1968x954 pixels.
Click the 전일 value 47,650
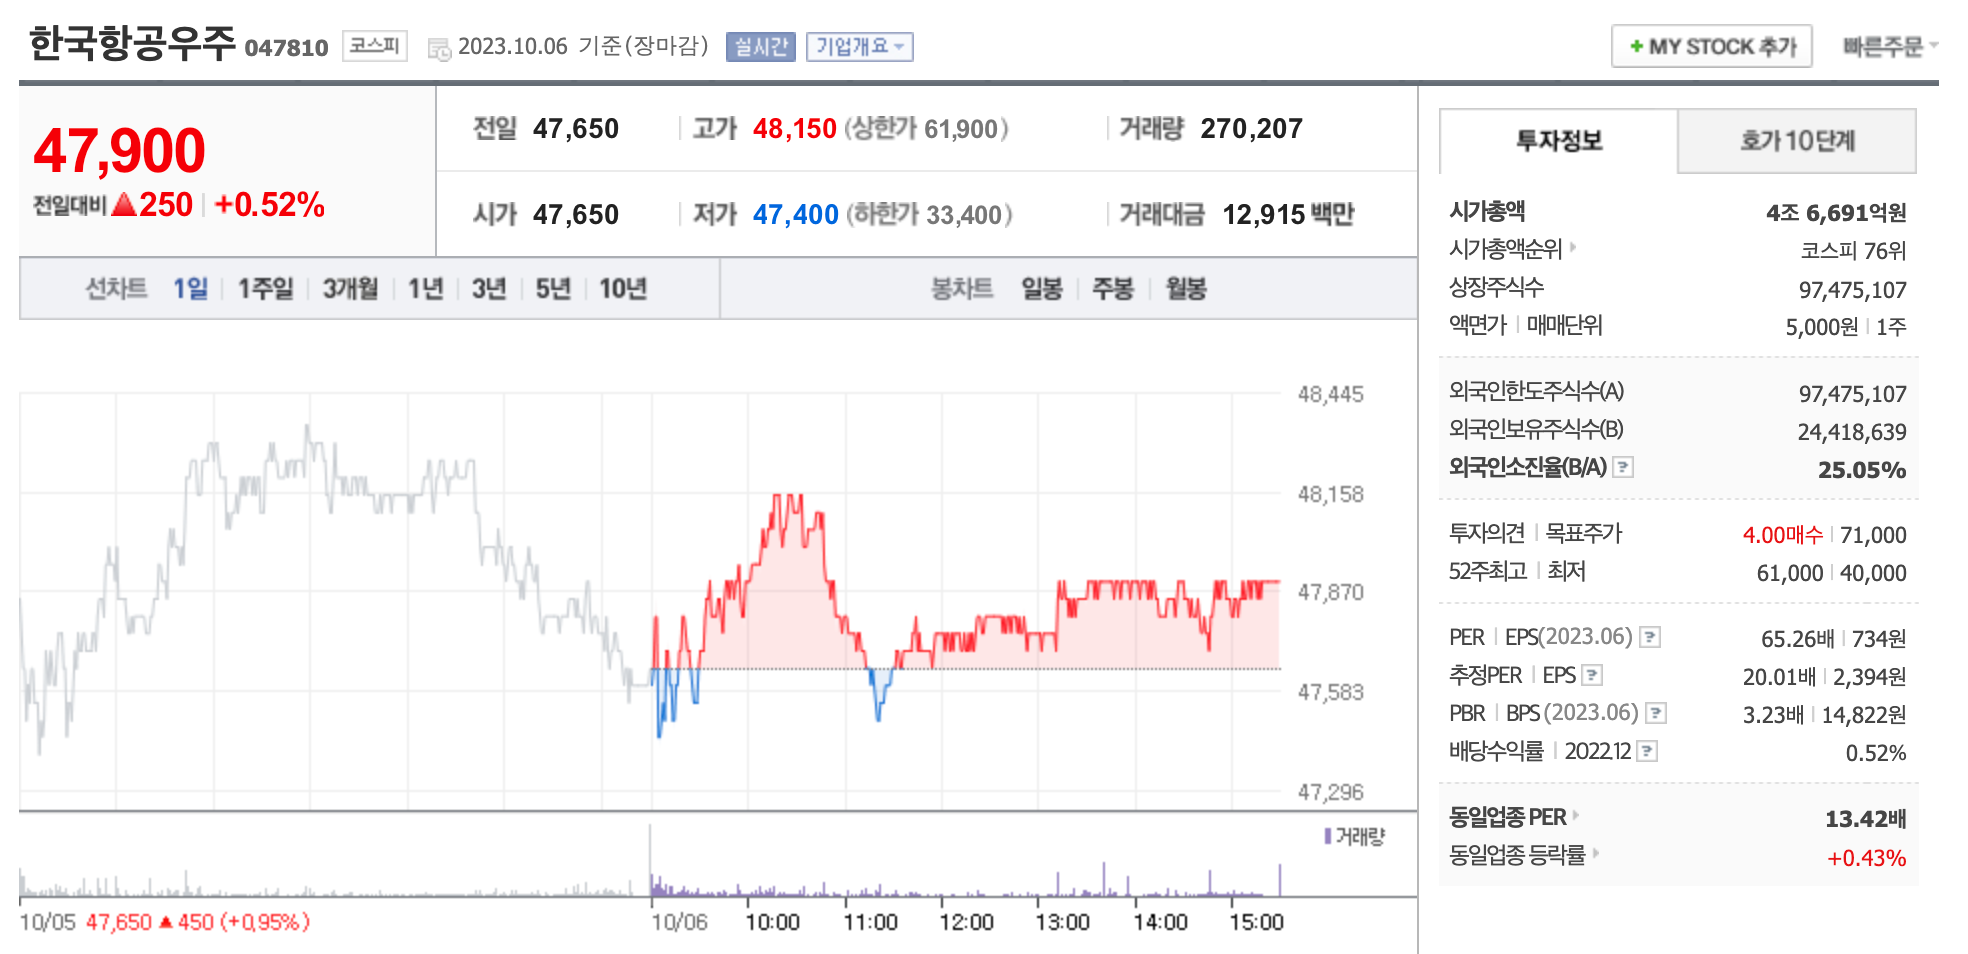tap(575, 129)
